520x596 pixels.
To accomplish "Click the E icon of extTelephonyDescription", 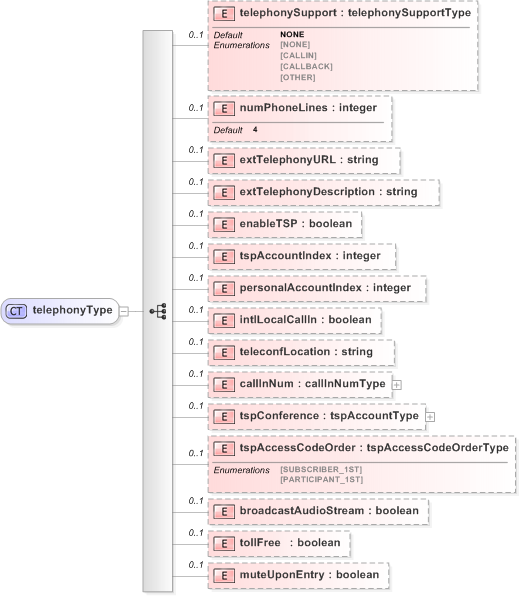I will [x=224, y=192].
